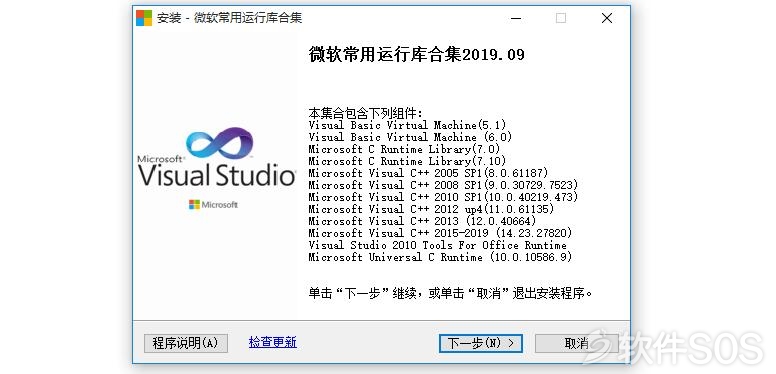Viewport: 776px width, 374px height.
Task: Click the 取消 button
Action: (x=577, y=343)
